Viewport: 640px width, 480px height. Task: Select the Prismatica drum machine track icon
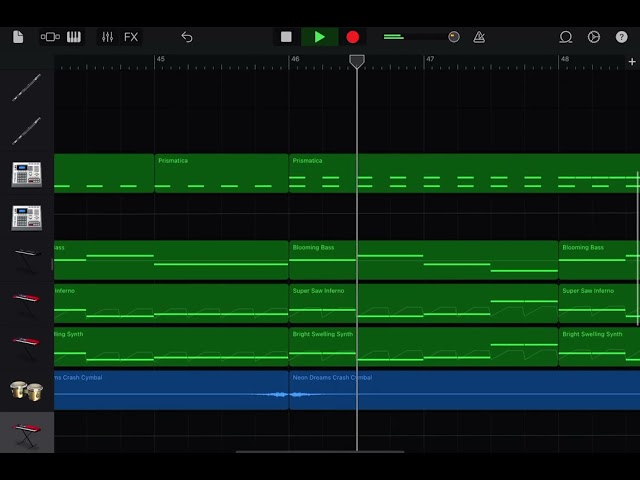(27, 174)
